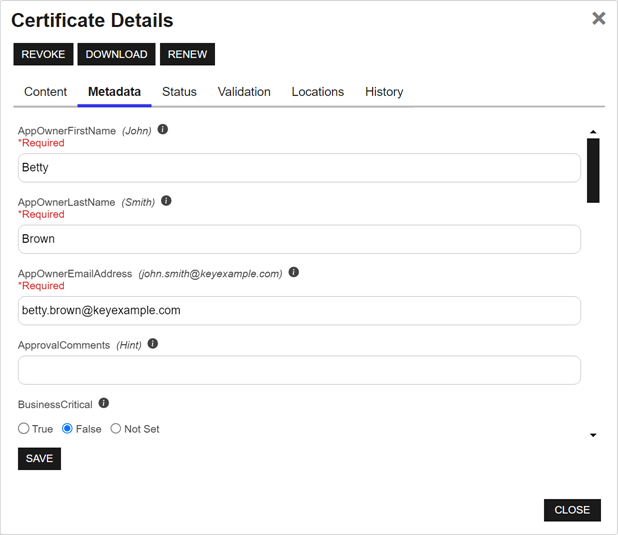Select the False radio button
Image resolution: width=618 pixels, height=535 pixels.
(x=68, y=429)
